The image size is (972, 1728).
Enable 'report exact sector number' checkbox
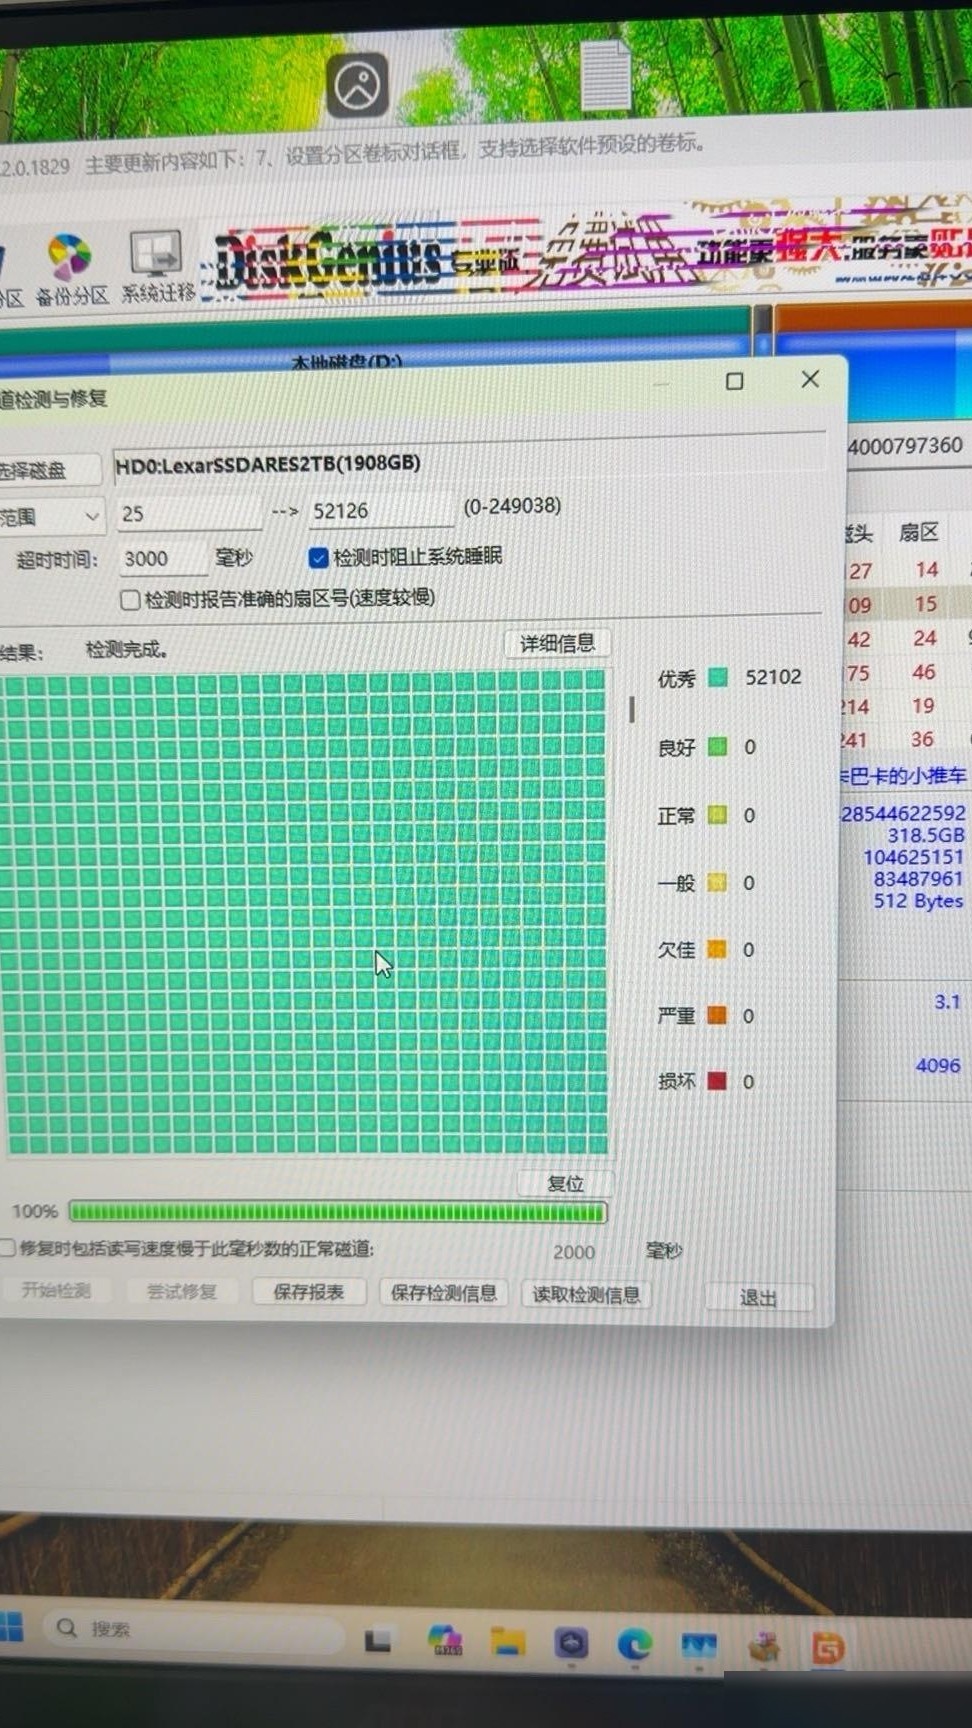(129, 600)
